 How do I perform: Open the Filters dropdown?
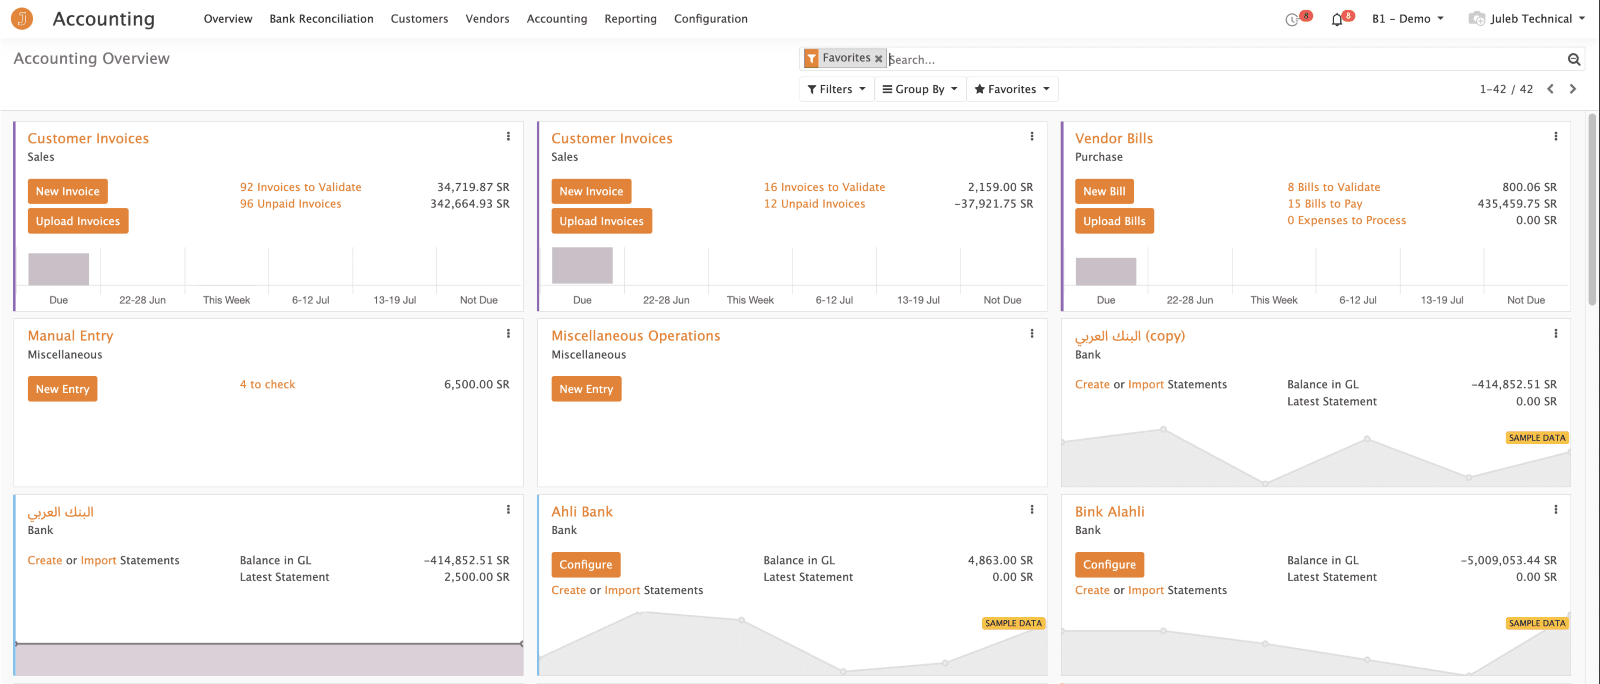tap(836, 89)
